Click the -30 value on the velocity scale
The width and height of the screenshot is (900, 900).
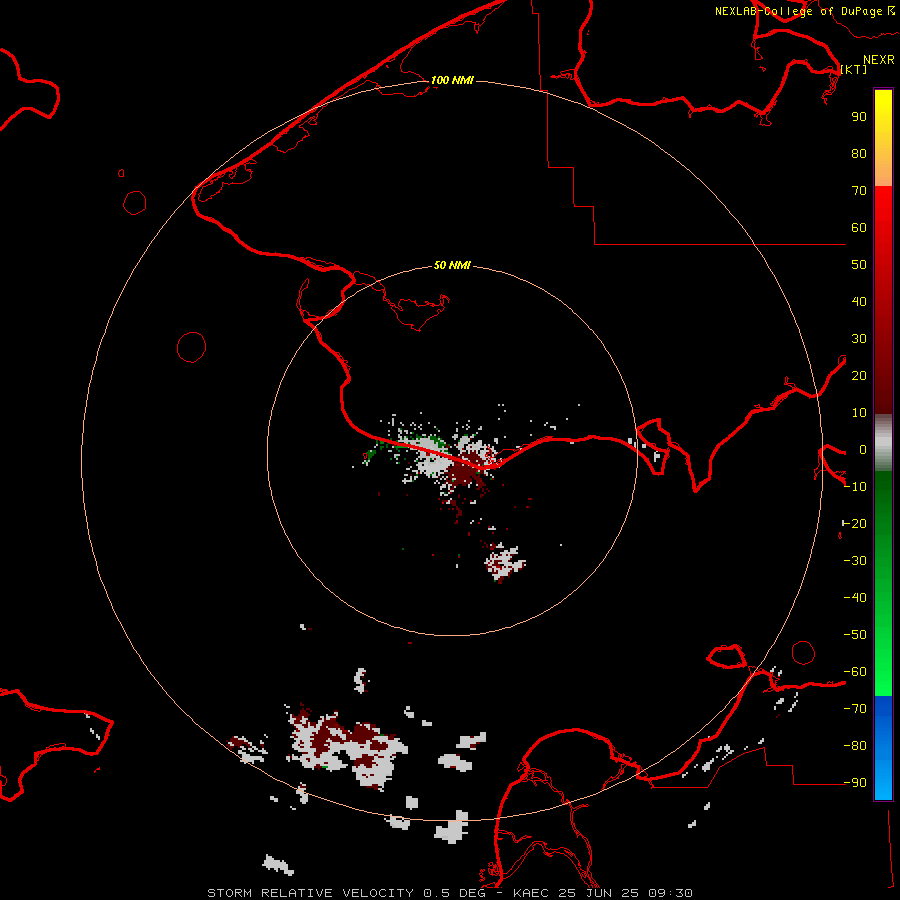tap(855, 561)
